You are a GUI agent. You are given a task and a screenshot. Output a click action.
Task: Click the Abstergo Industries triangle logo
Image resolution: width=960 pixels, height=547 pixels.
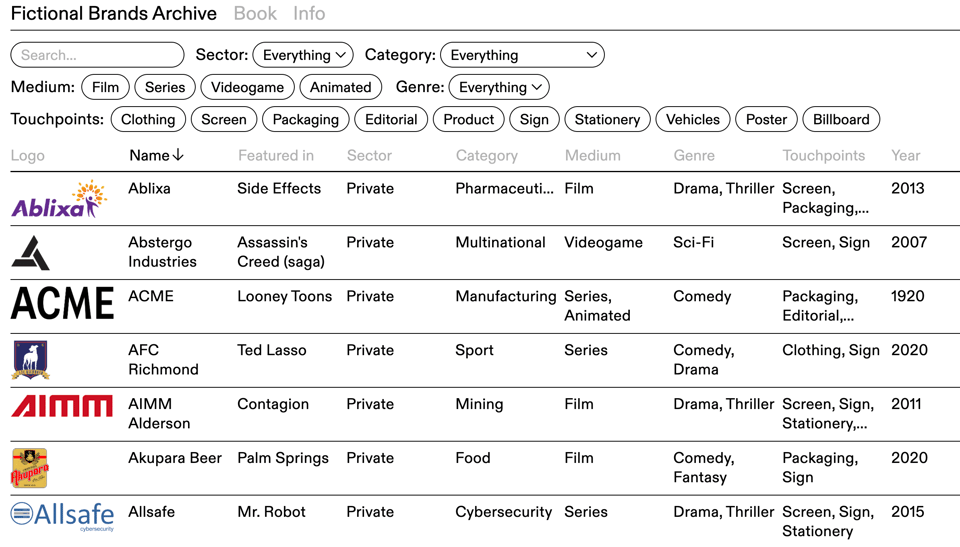pos(30,253)
